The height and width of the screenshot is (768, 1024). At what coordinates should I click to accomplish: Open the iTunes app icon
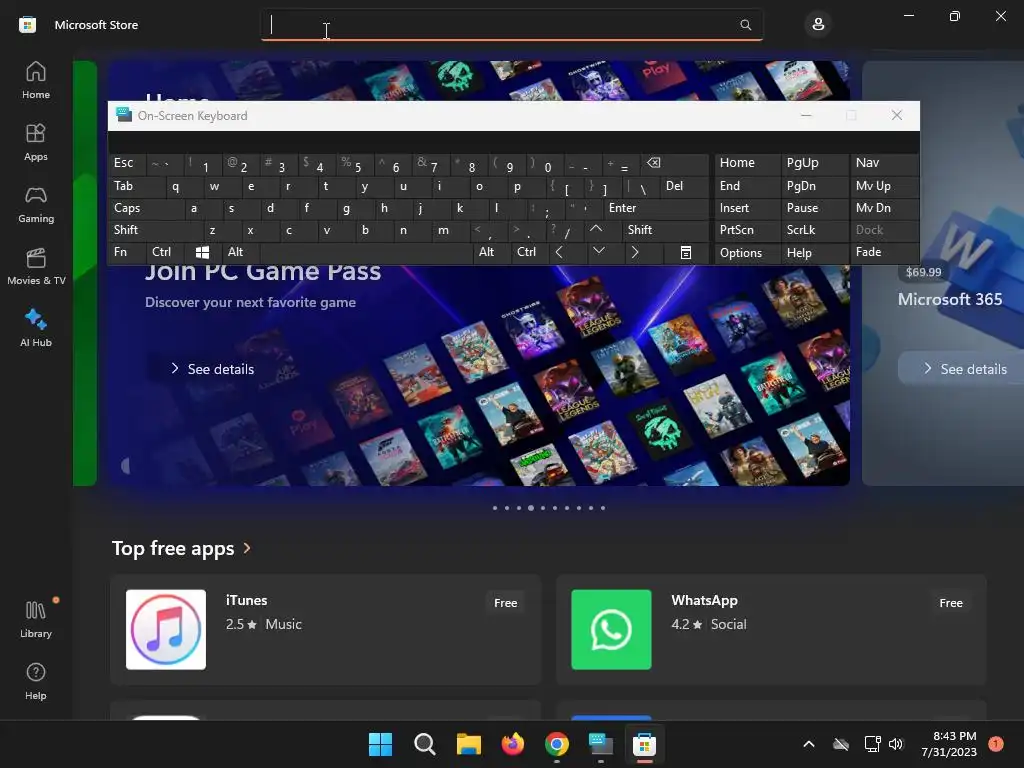coord(166,630)
